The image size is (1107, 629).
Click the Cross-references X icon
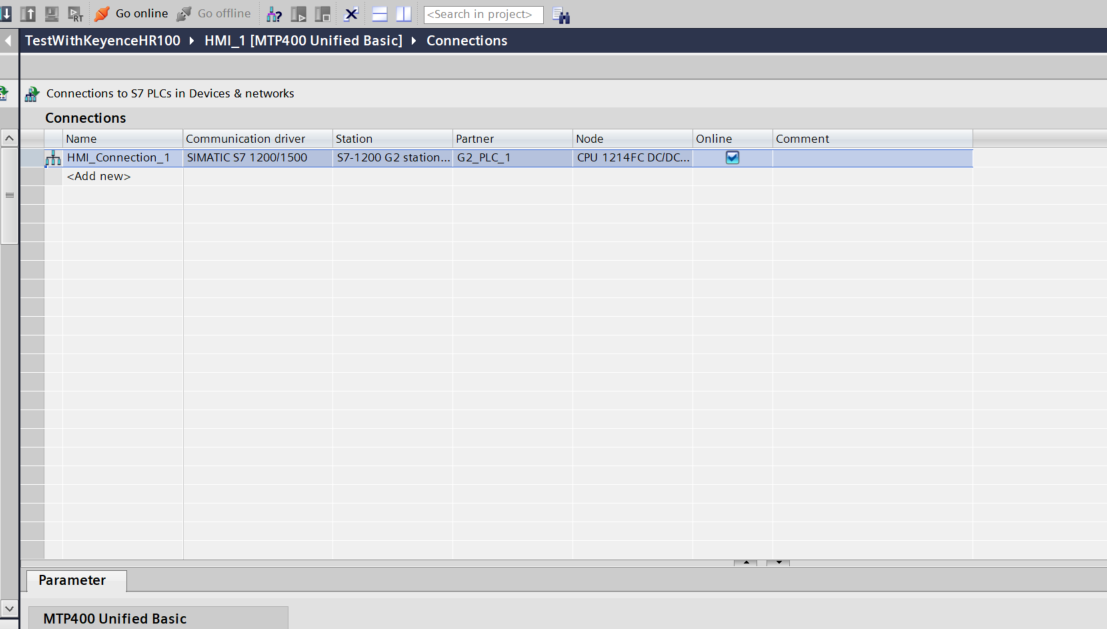(x=351, y=14)
